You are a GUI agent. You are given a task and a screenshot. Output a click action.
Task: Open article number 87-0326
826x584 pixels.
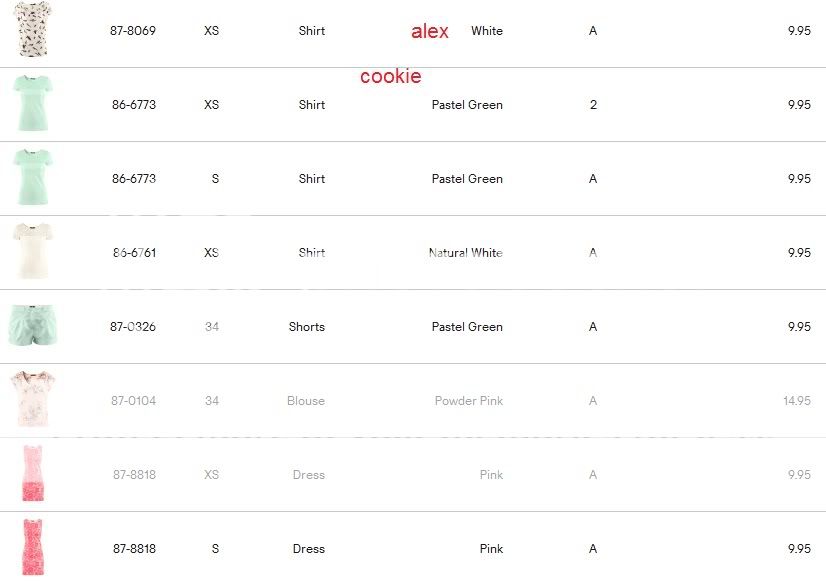pos(133,327)
